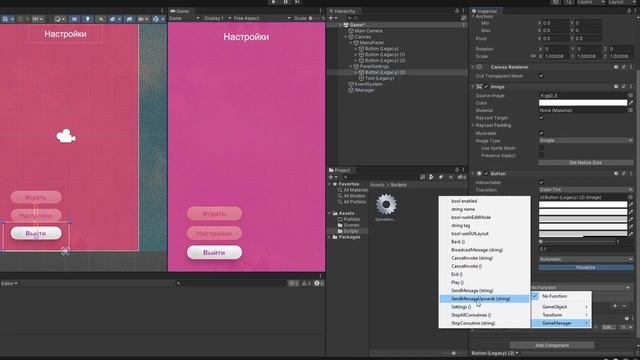Open Image Type dropdown
This screenshot has height=360, width=640.
[x=586, y=140]
